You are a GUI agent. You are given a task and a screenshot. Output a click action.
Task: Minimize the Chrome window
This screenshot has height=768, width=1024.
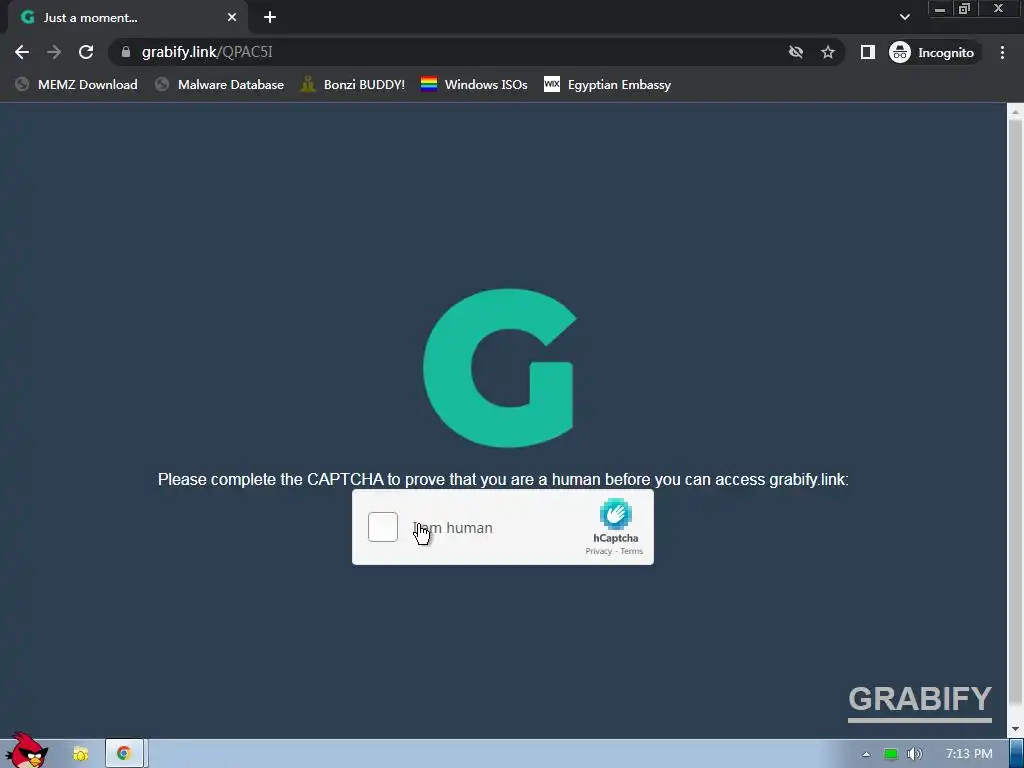(x=940, y=9)
